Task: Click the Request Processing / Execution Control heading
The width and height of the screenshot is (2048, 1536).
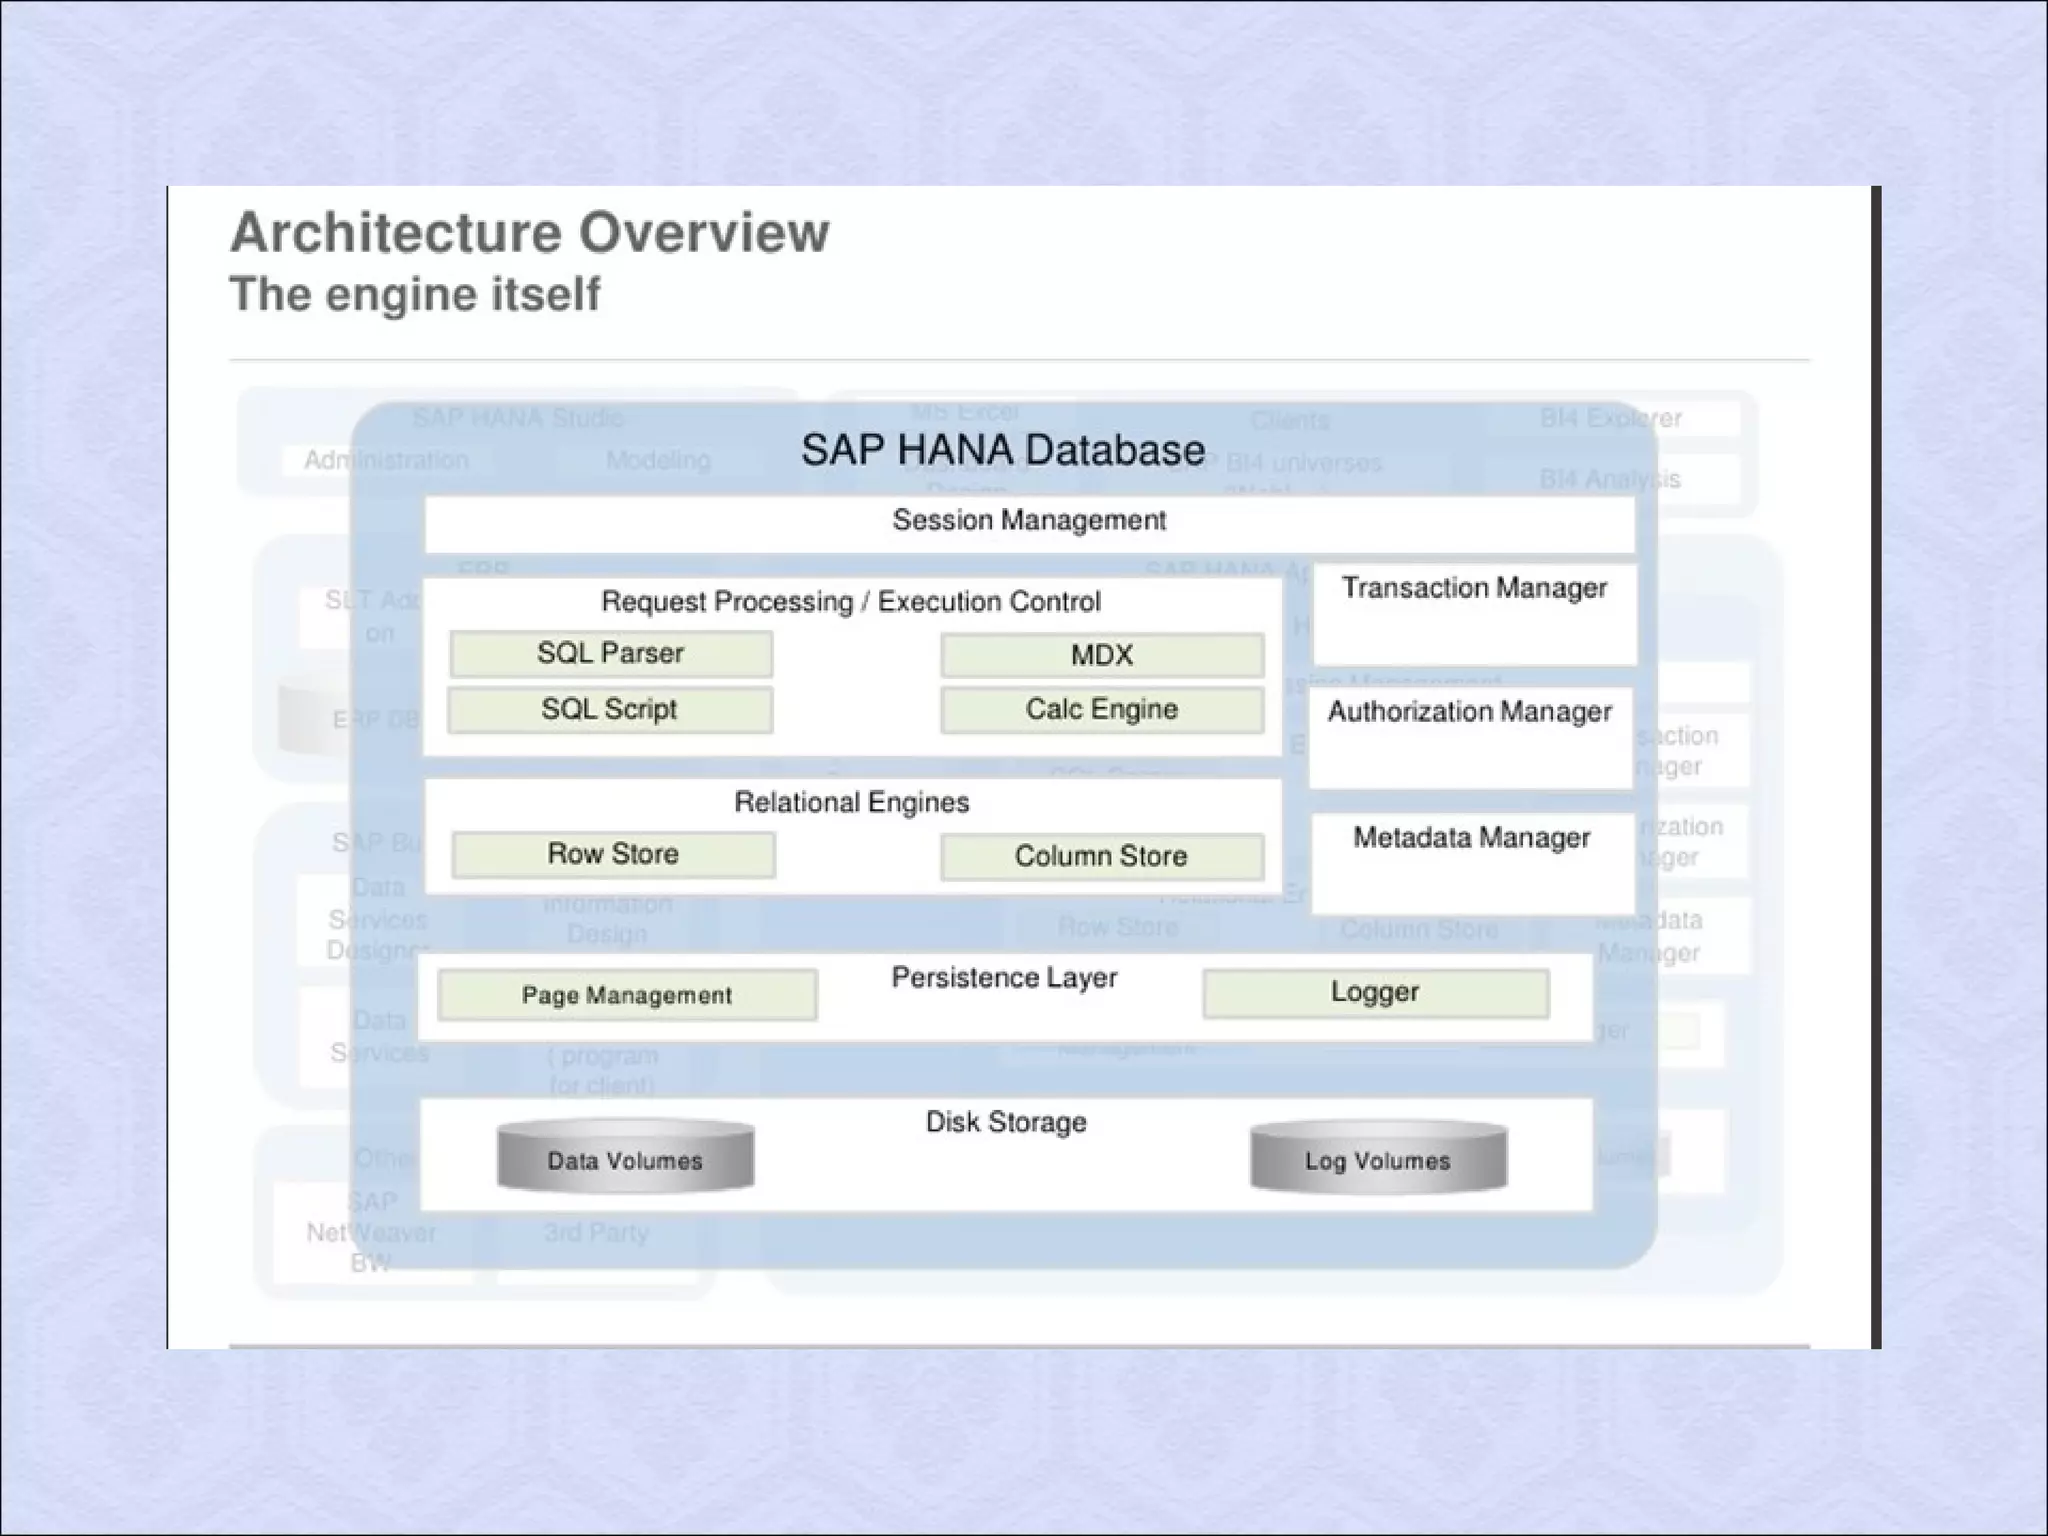Action: (851, 602)
